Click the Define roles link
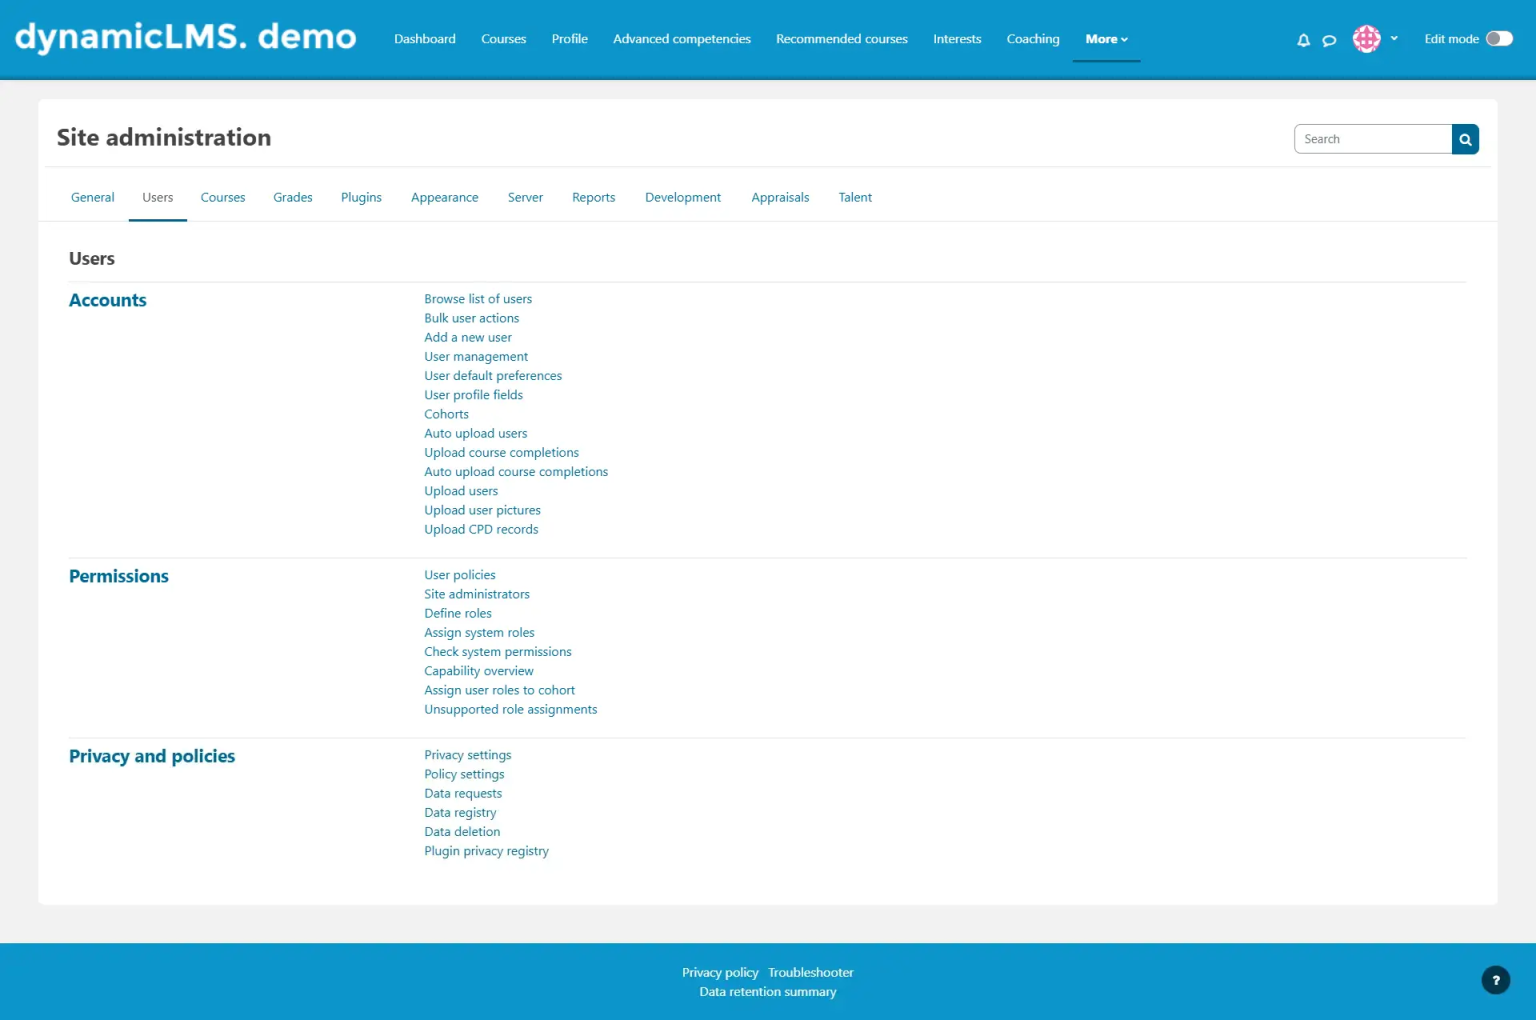This screenshot has width=1536, height=1020. [458, 613]
